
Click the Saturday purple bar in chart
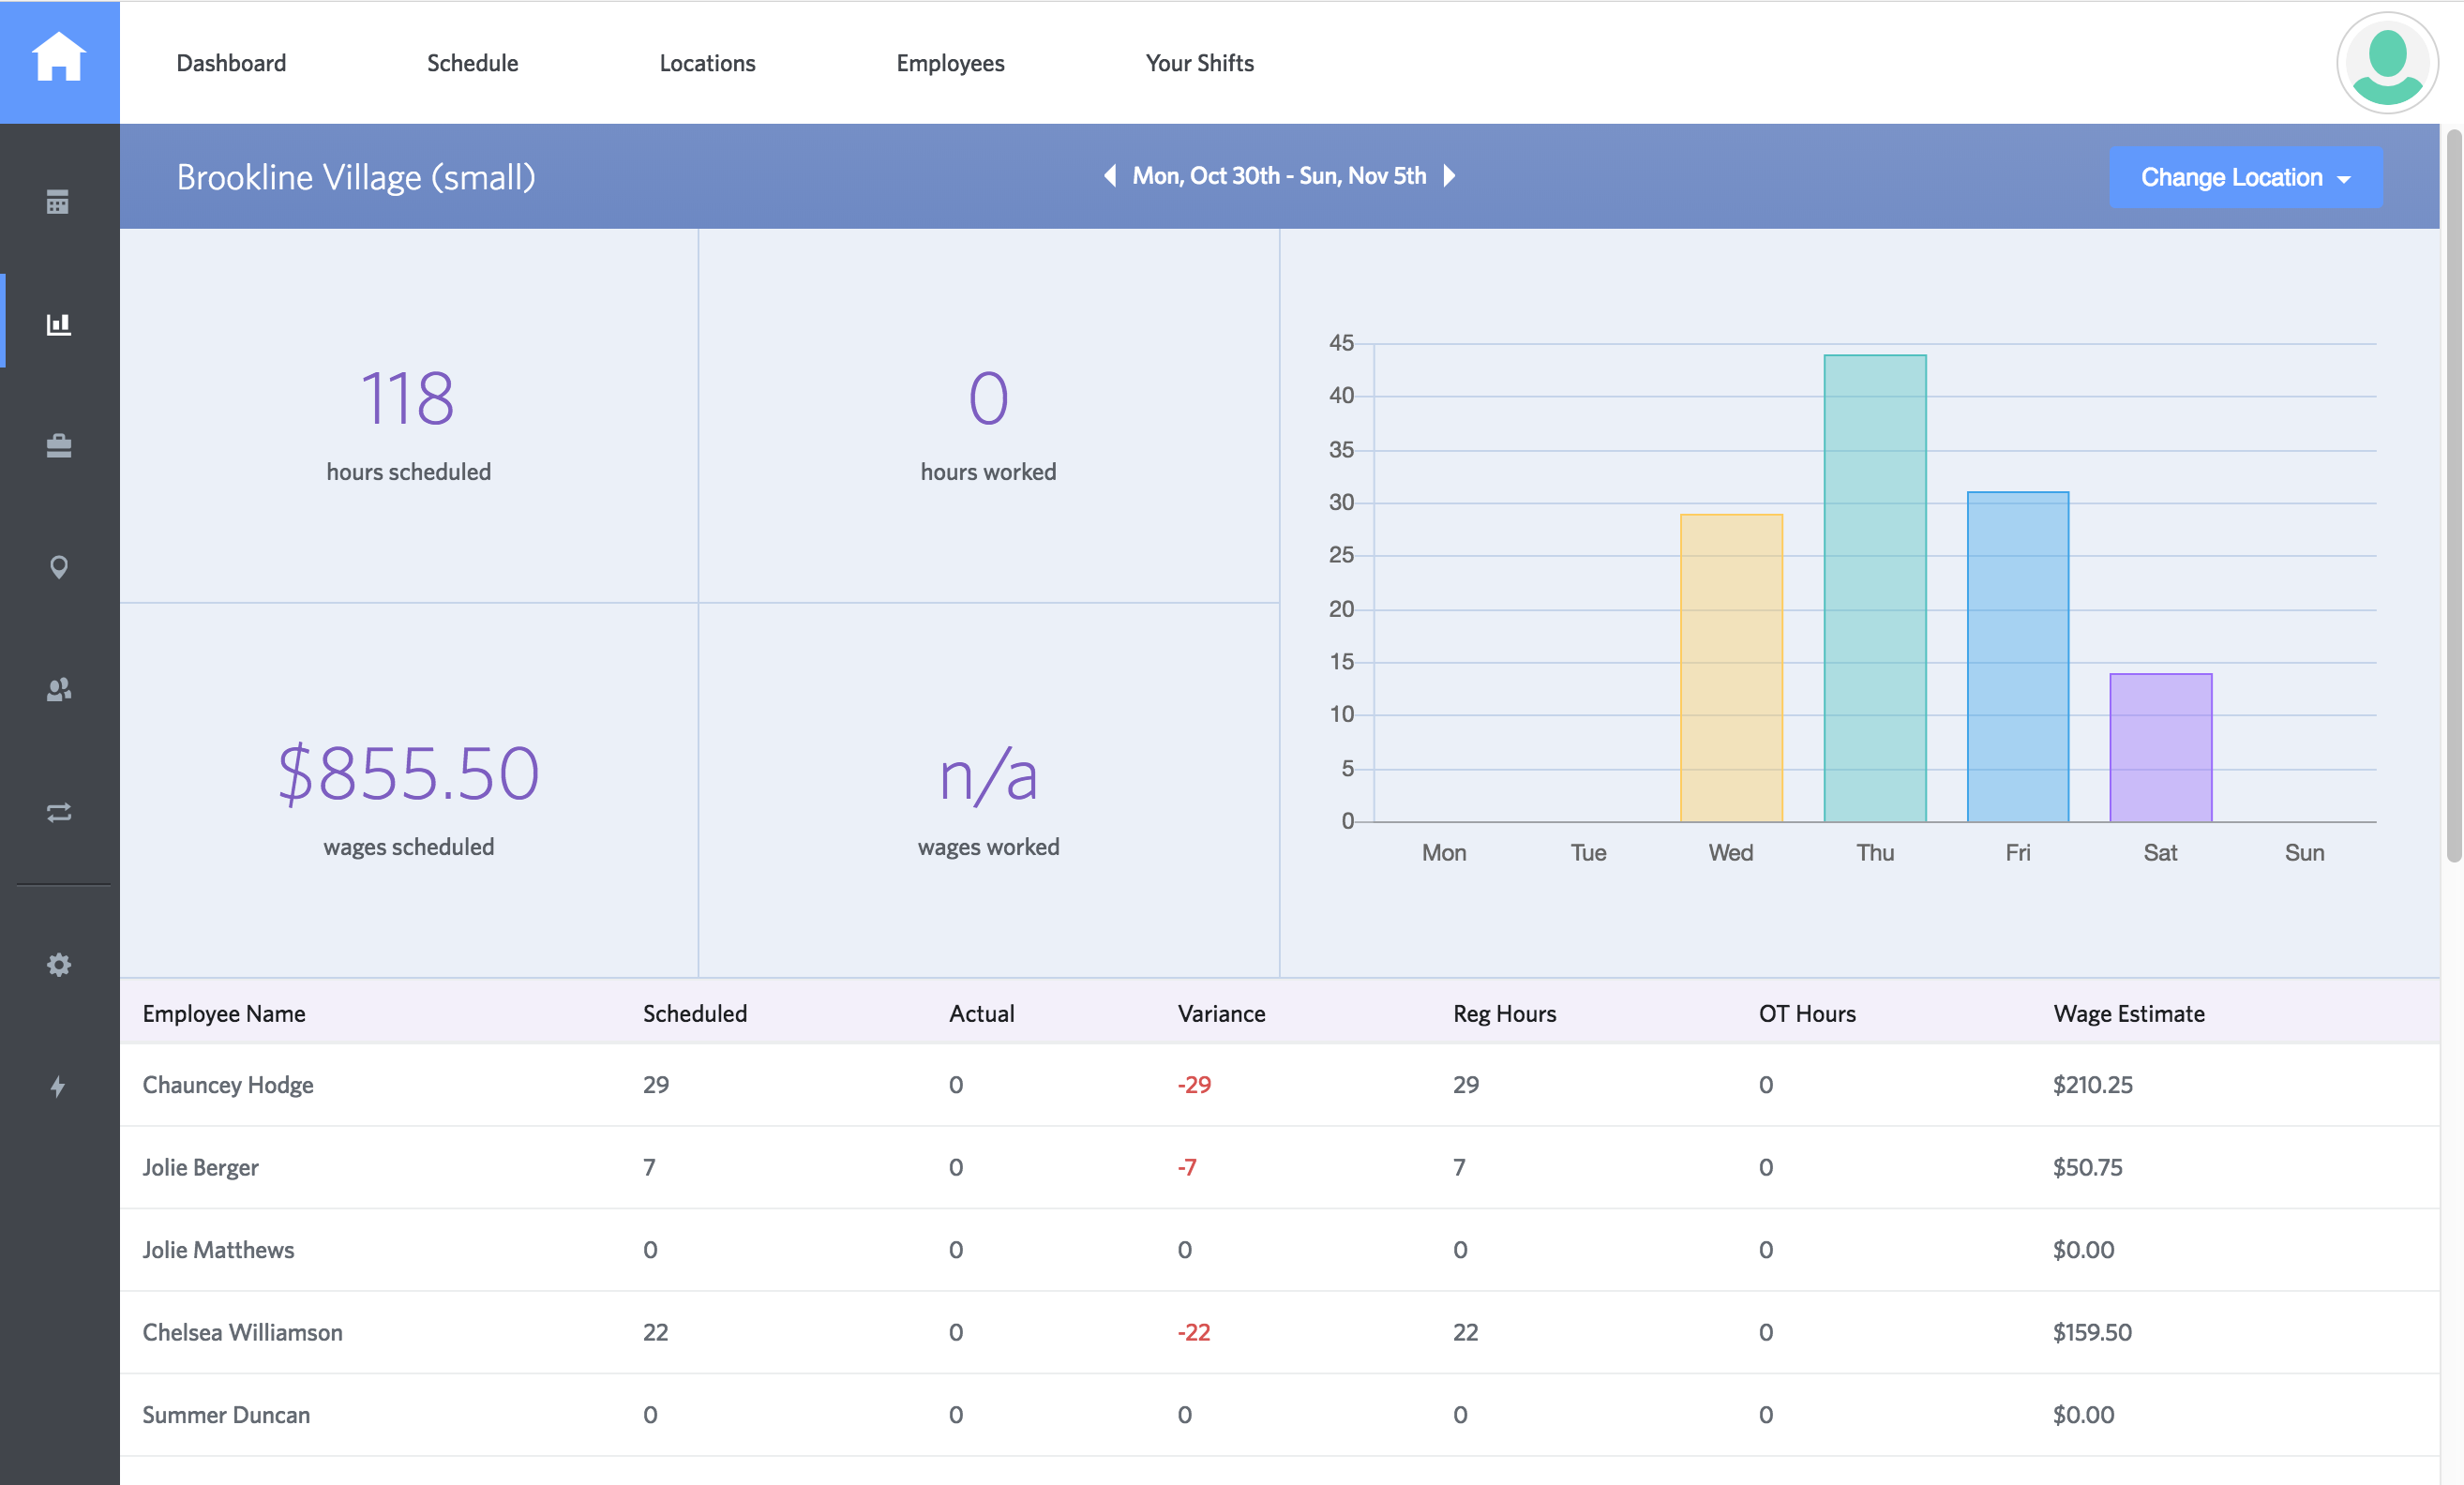[2160, 748]
